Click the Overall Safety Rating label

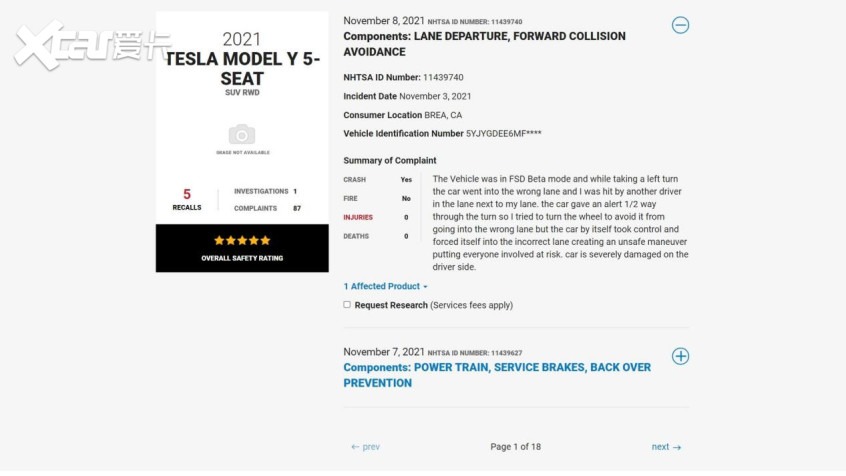click(242, 259)
